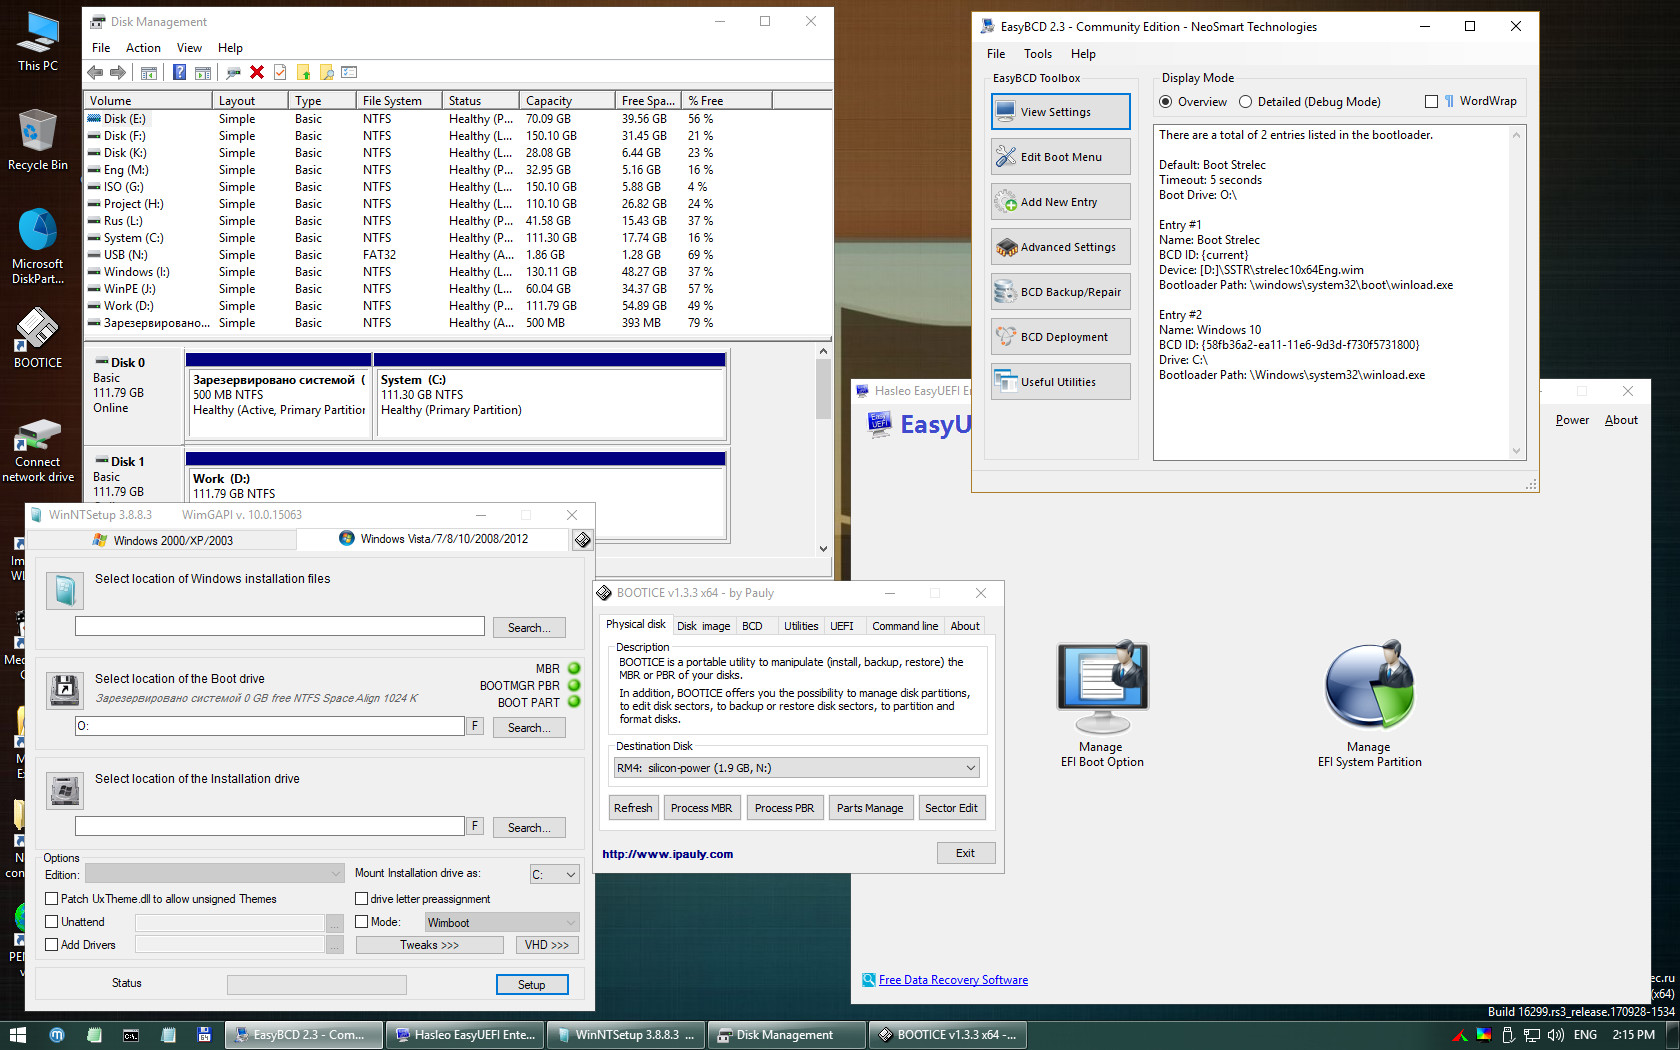The height and width of the screenshot is (1050, 1680).
Task: Open Tools menu in EasyBCD
Action: point(1038,54)
